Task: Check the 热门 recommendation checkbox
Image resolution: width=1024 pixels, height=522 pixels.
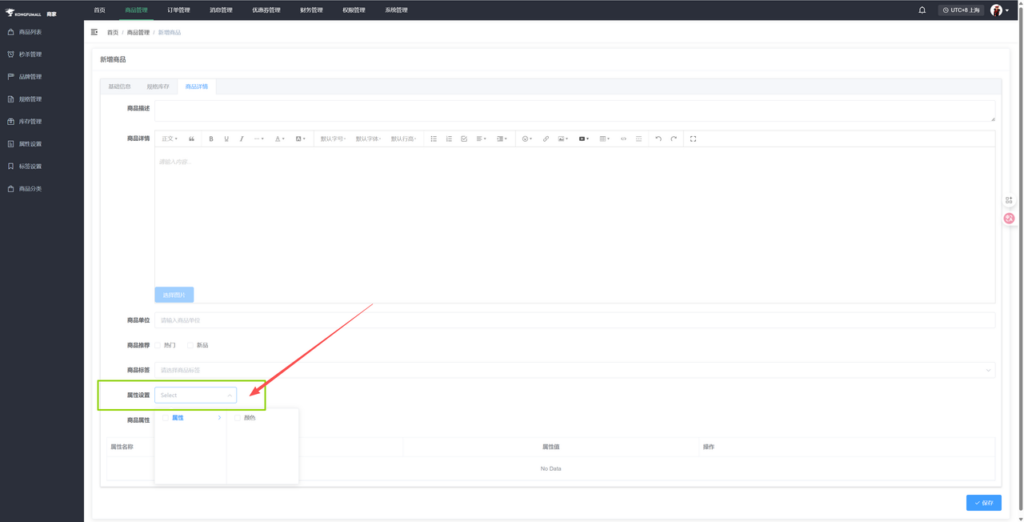Action: click(158, 345)
